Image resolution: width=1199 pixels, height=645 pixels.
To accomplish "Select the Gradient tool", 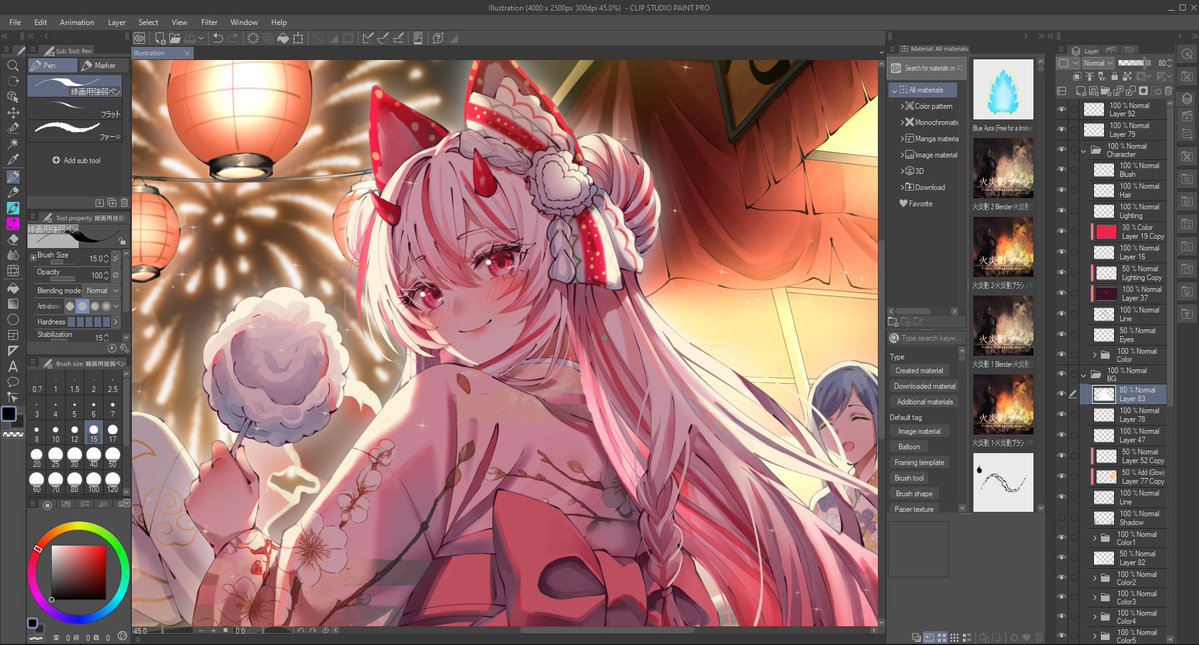I will click(x=13, y=303).
